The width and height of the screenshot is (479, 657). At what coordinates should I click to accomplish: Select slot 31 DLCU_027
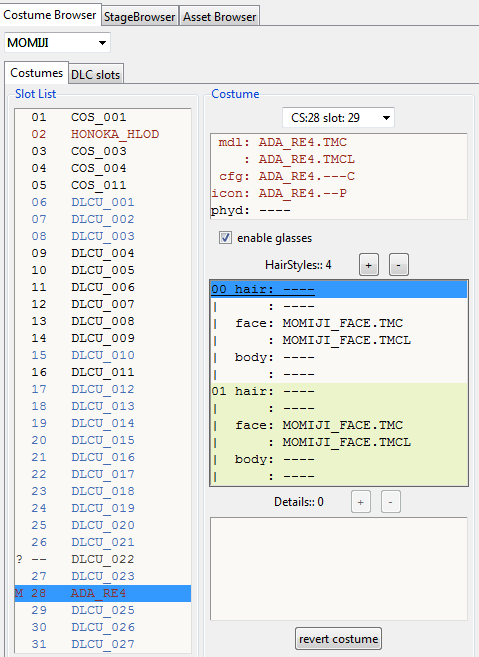(x=103, y=644)
